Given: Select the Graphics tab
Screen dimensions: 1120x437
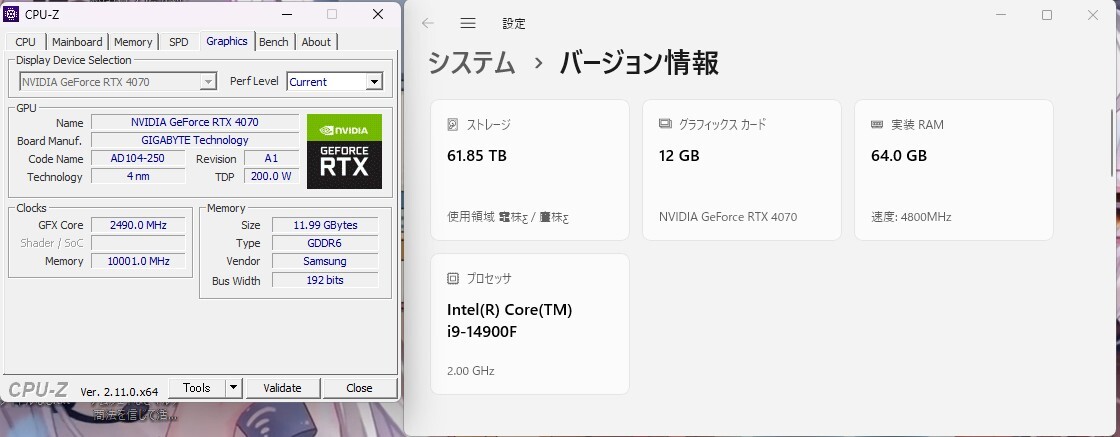Looking at the screenshot, I should coord(227,41).
